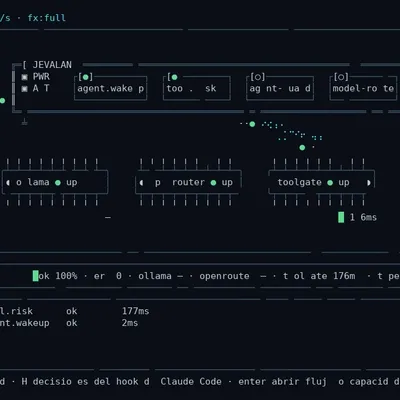Select the l.risk log row

[x=74, y=311]
